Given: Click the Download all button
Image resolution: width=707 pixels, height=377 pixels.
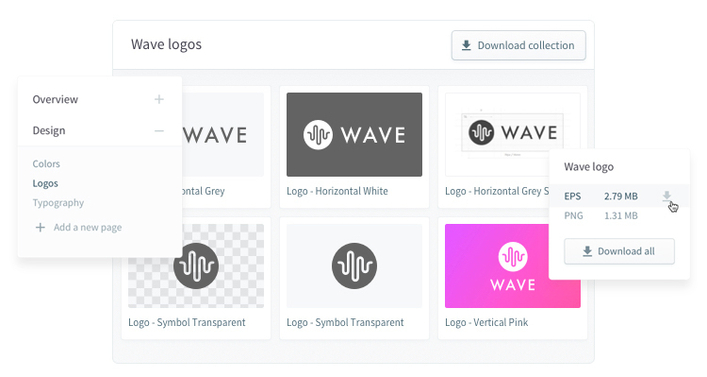Looking at the screenshot, I should [x=619, y=251].
